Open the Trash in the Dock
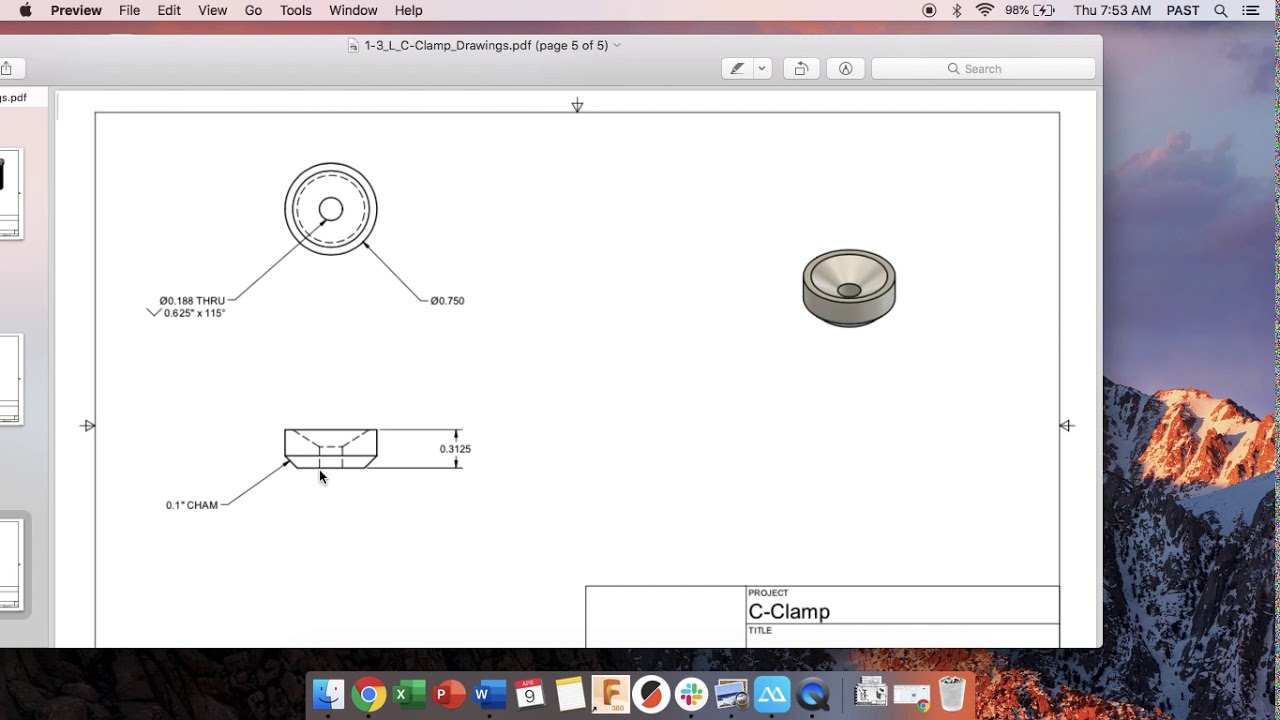This screenshot has height=720, width=1280. 952,694
